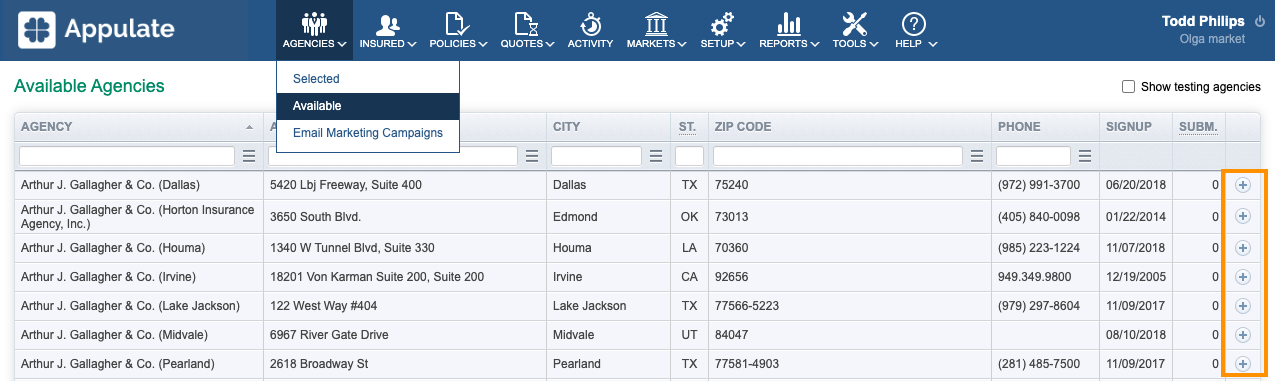Open Address column filter options
Viewport: 1275px width, 381px height.
click(x=532, y=156)
